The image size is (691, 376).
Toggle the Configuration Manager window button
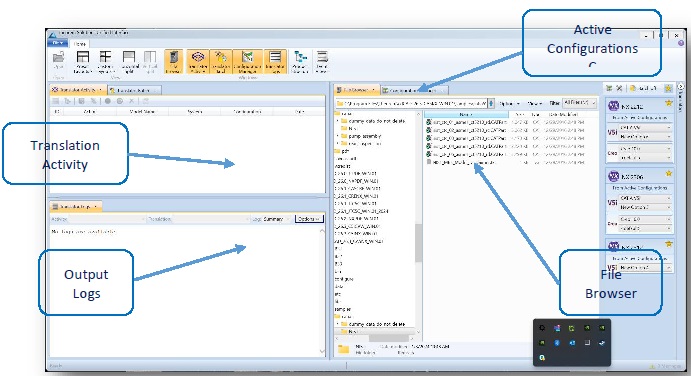point(248,62)
